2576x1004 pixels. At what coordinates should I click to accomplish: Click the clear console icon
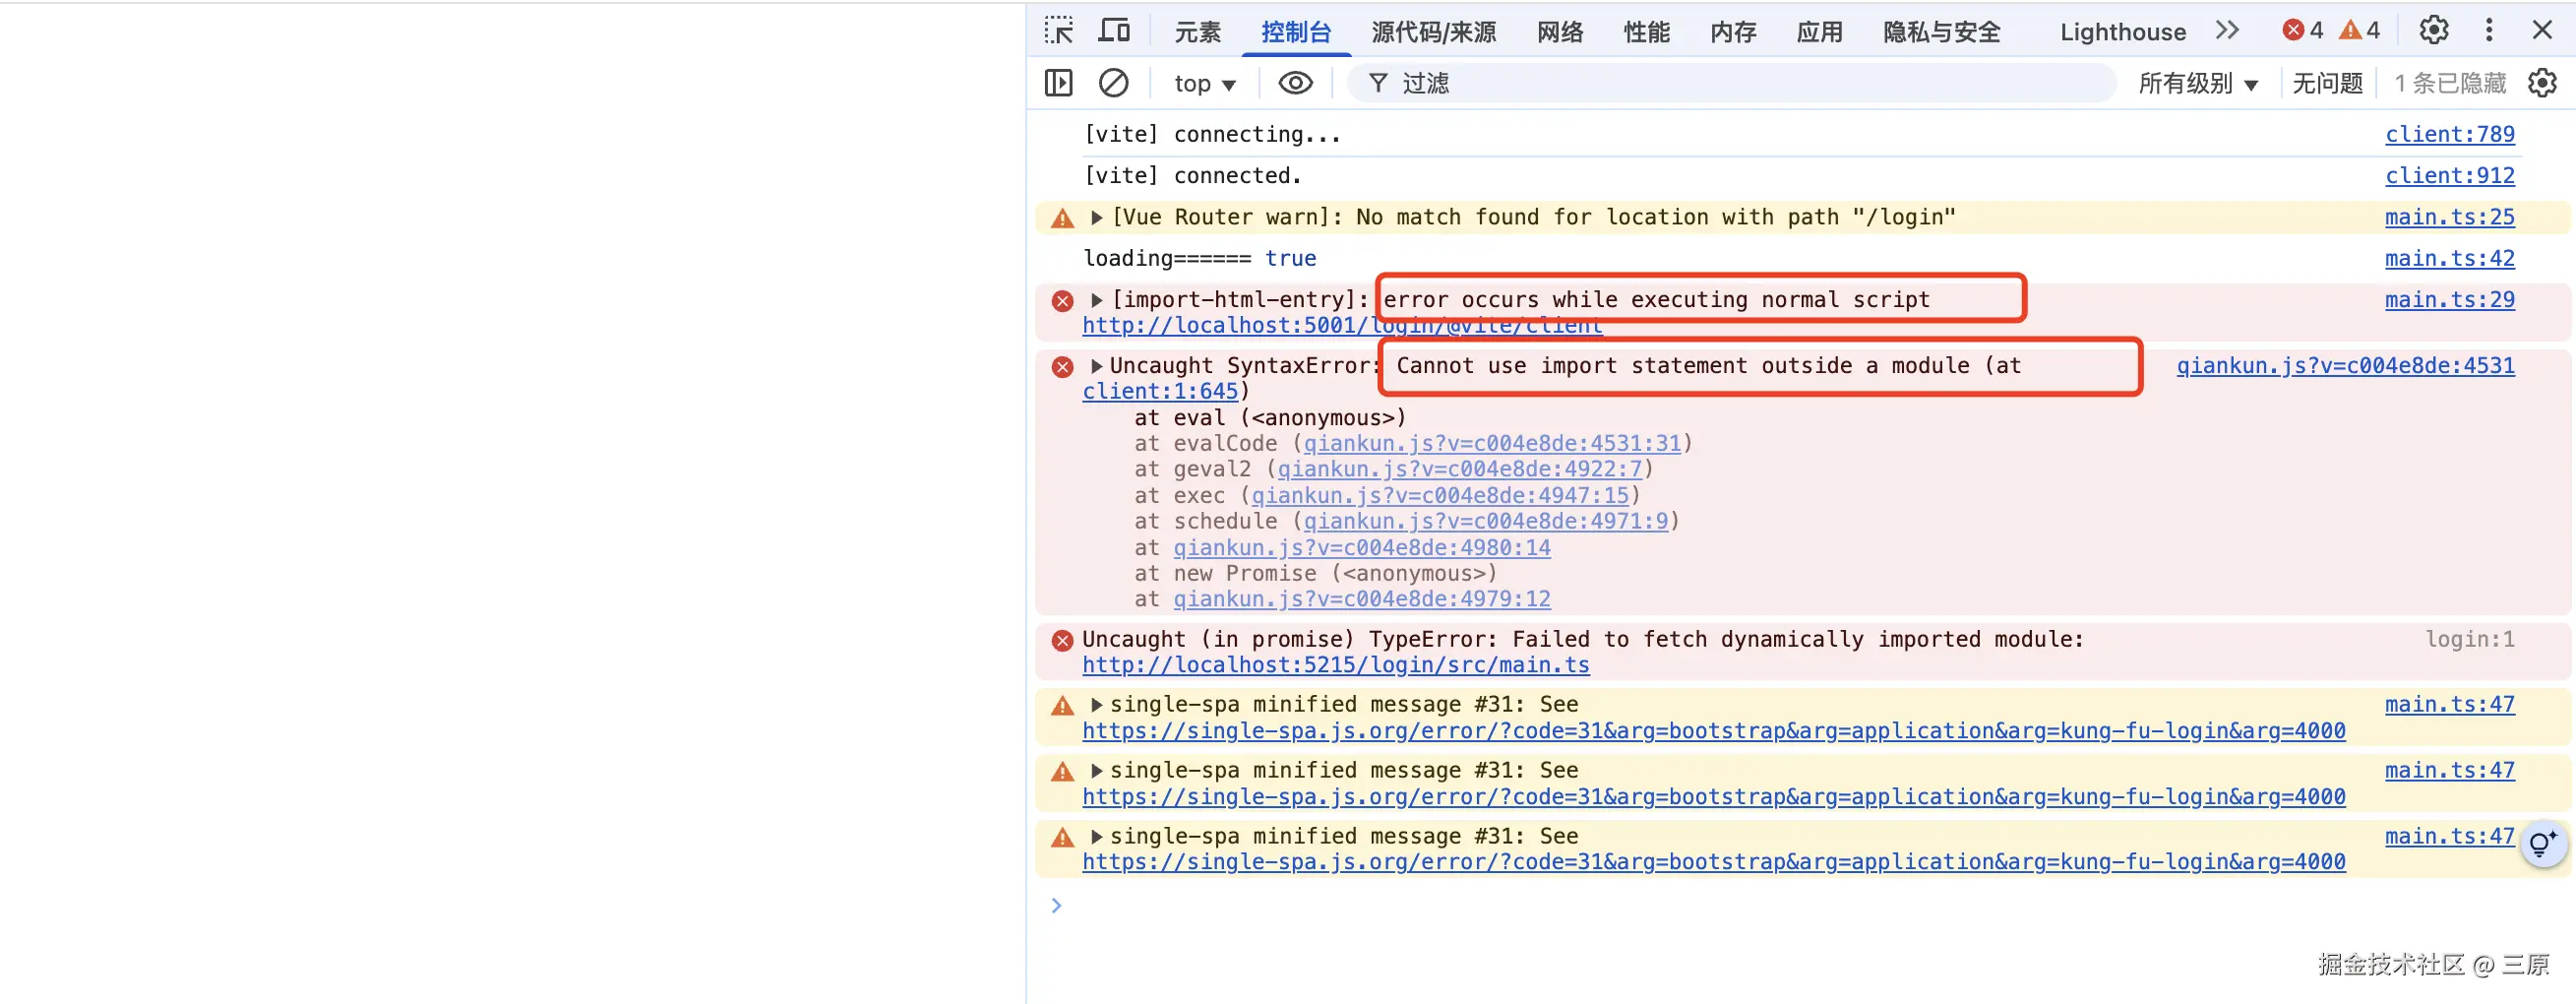1113,83
